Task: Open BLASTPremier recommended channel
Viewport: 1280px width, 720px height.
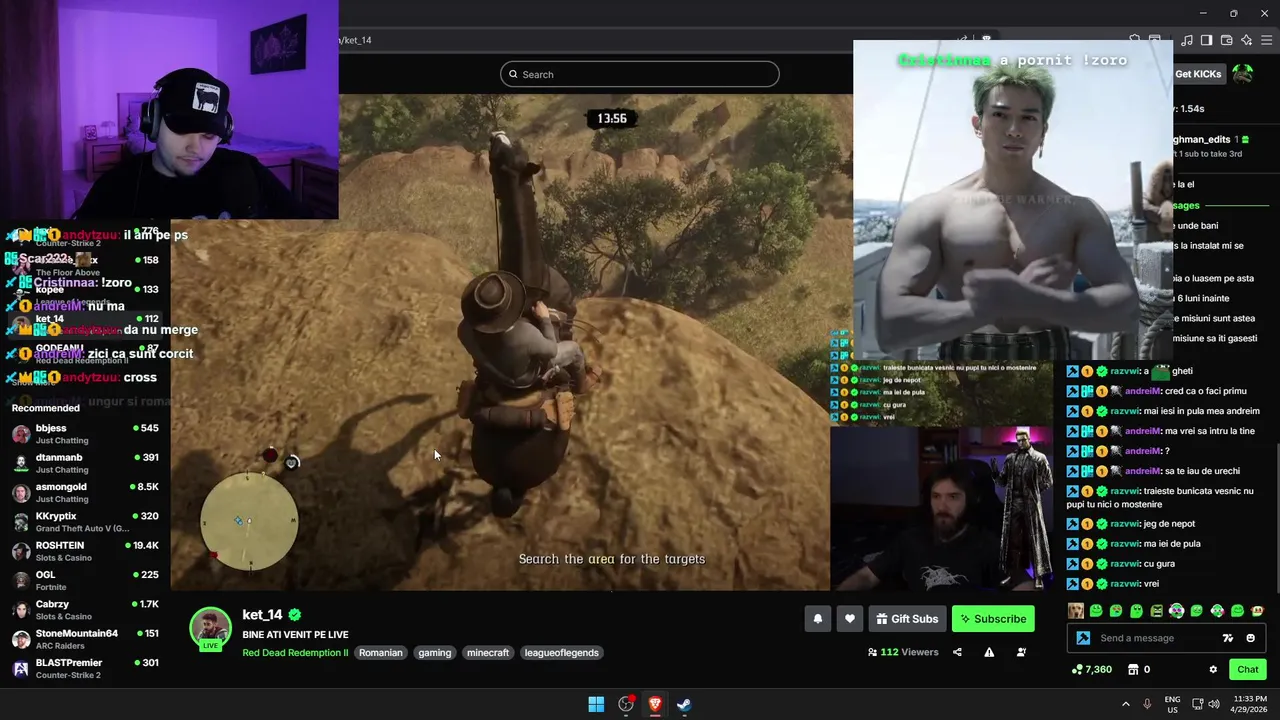Action: pyautogui.click(x=85, y=668)
